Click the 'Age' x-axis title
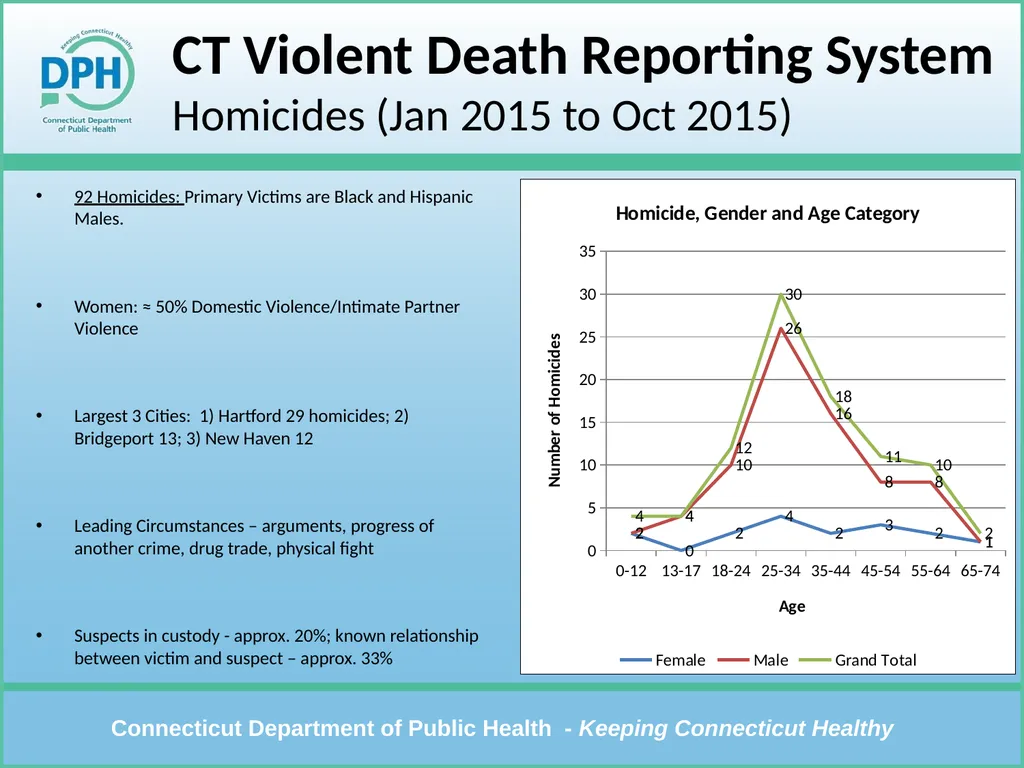 coord(792,607)
